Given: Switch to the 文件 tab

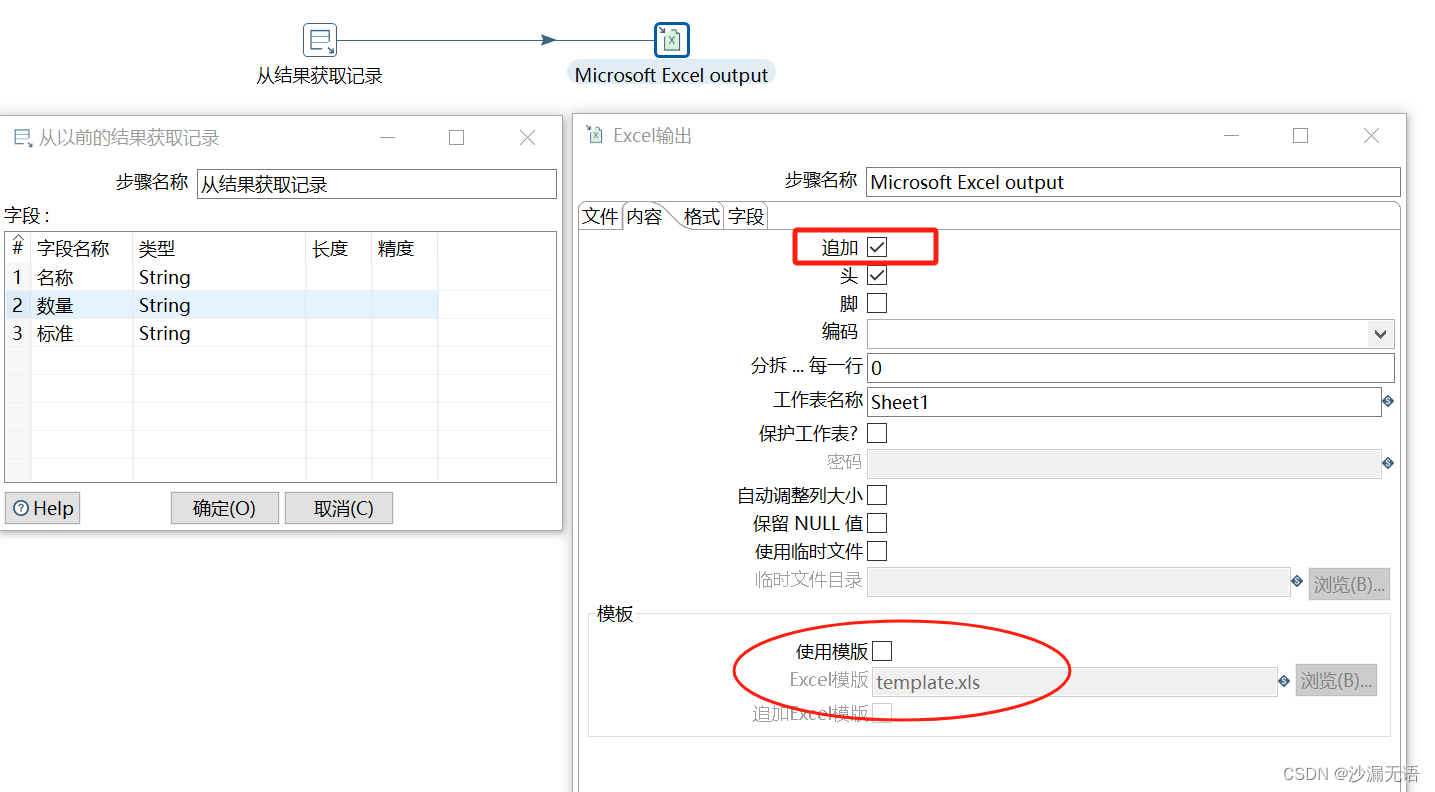Looking at the screenshot, I should (600, 215).
